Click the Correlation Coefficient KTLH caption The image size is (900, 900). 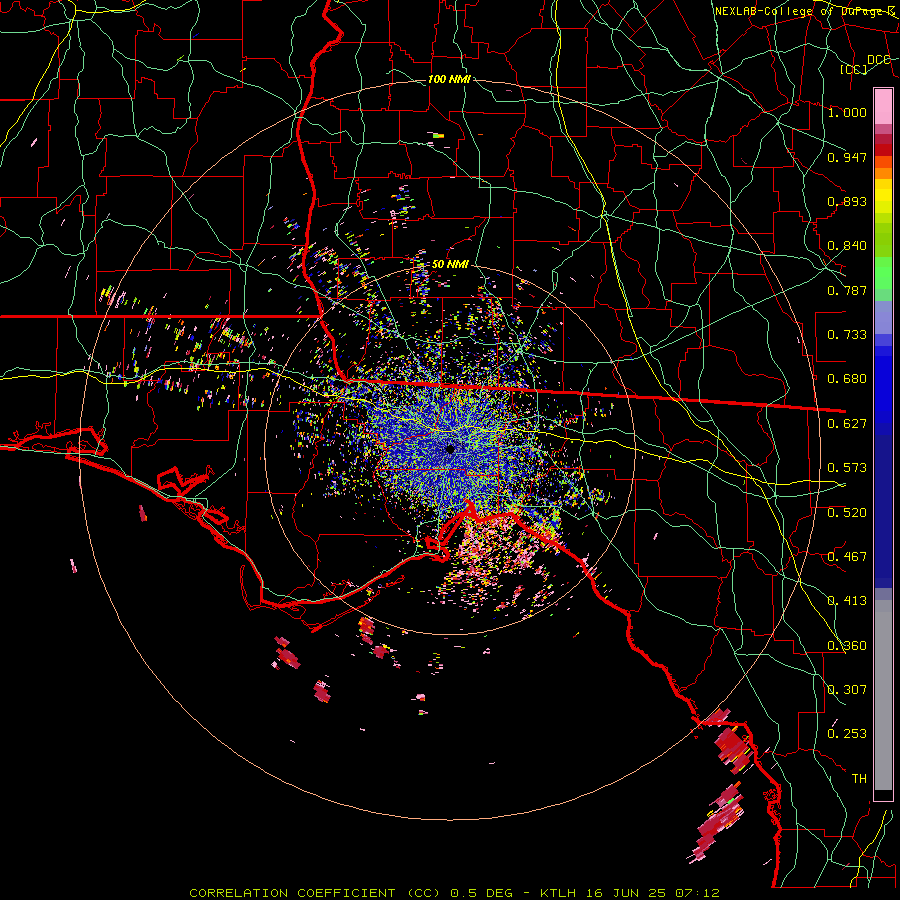coord(454,893)
